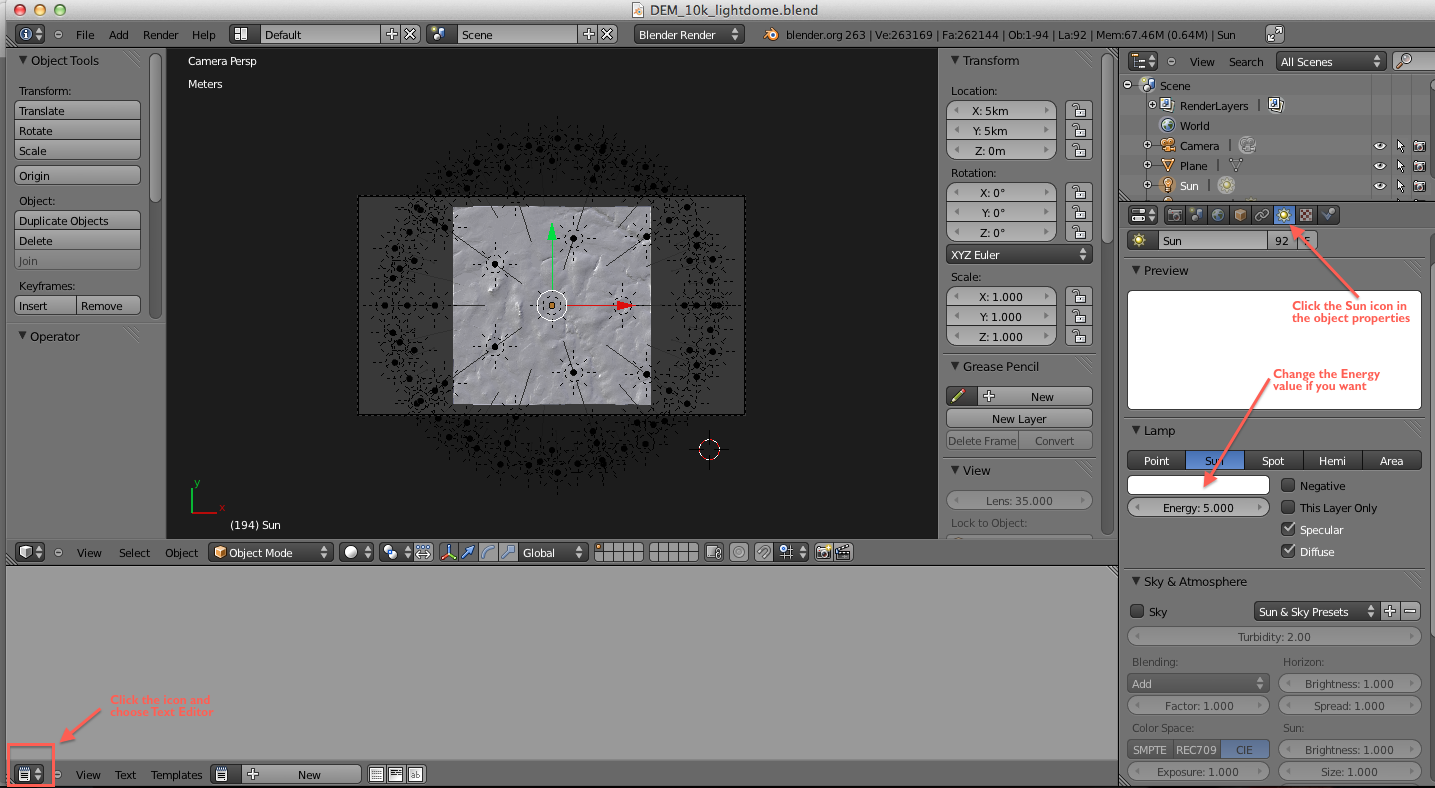1435x788 pixels.
Task: Collapse the Lamp panel
Action: pos(1136,430)
